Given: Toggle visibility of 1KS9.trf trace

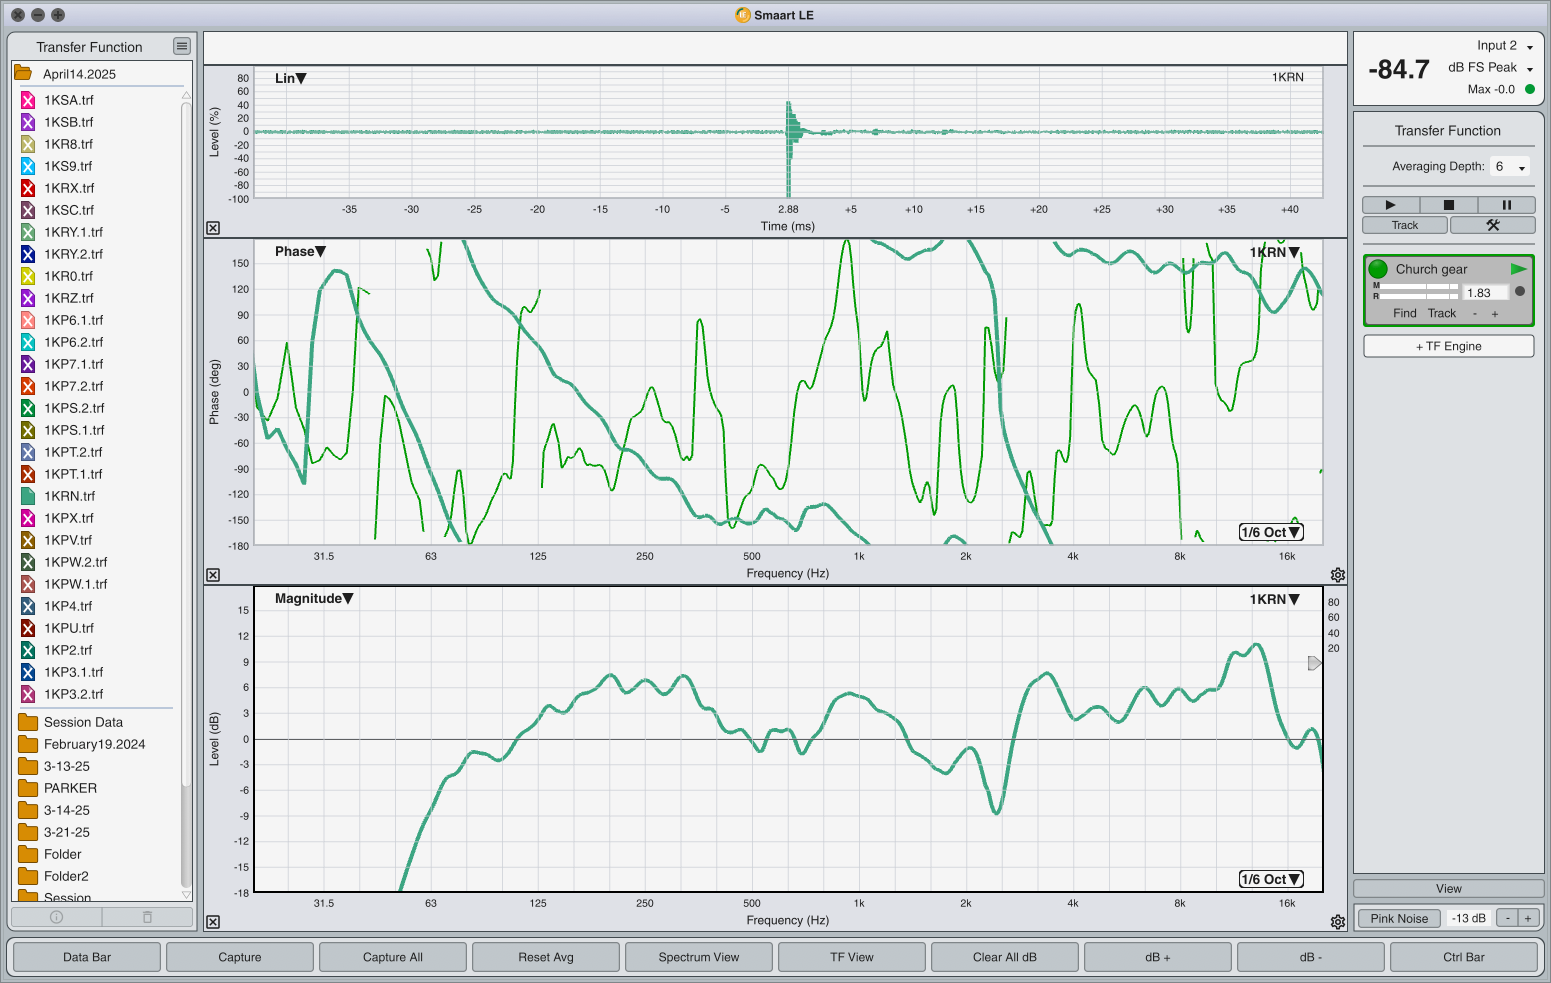Looking at the screenshot, I should [28, 166].
